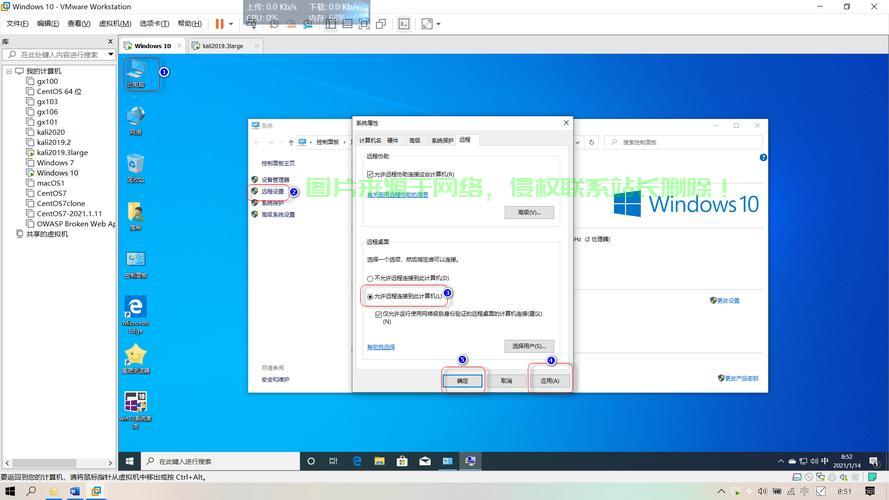Open the fullscreen stretch dropdown arrow

point(438,24)
